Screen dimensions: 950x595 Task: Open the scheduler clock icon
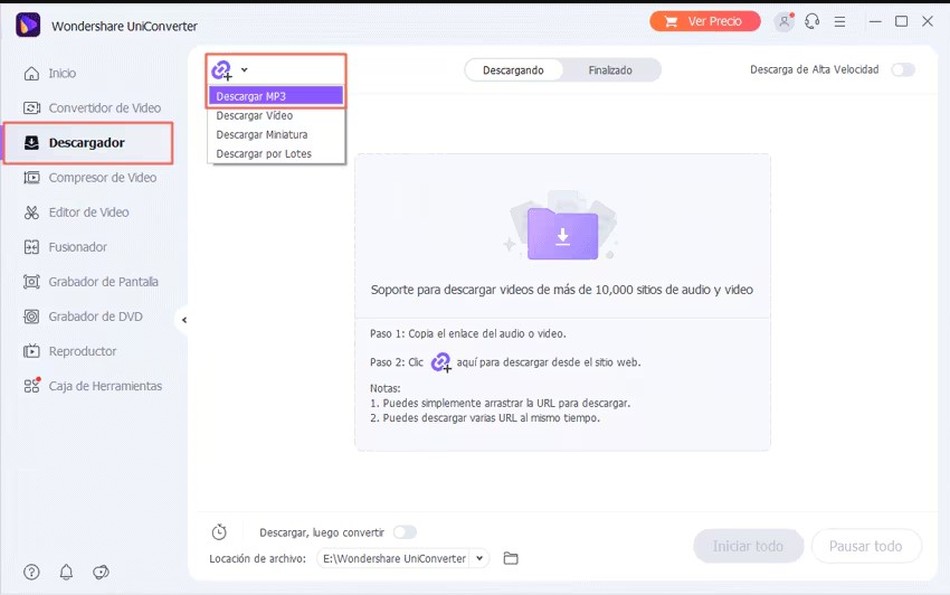[x=219, y=532]
